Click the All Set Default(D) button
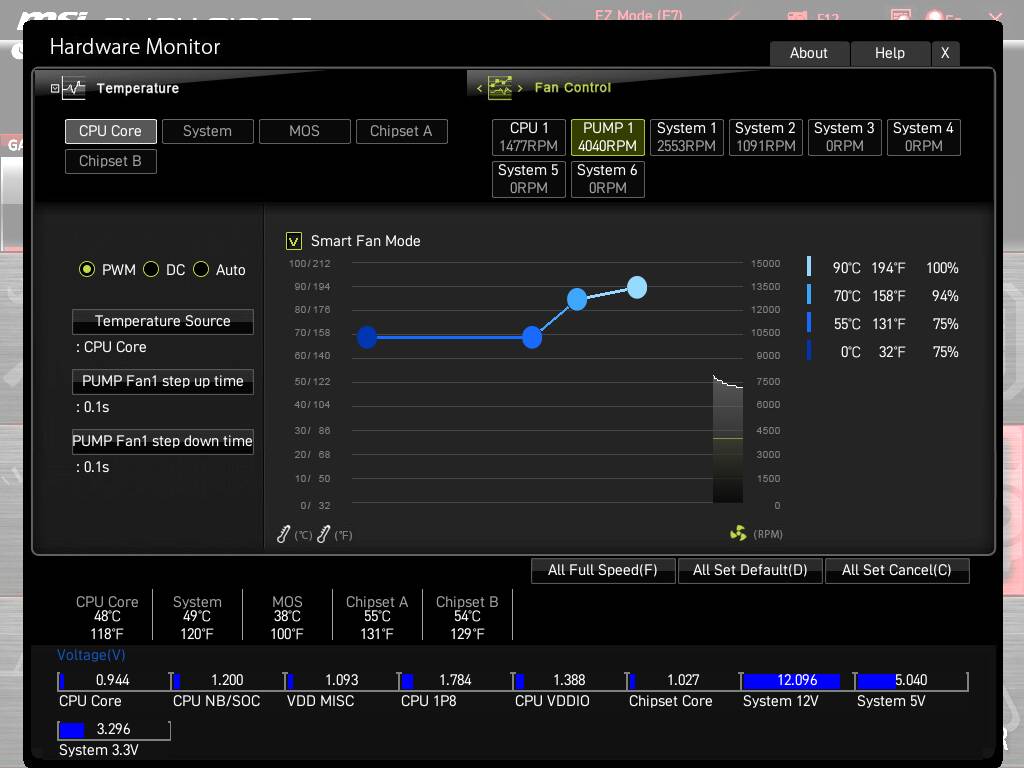 click(x=750, y=570)
